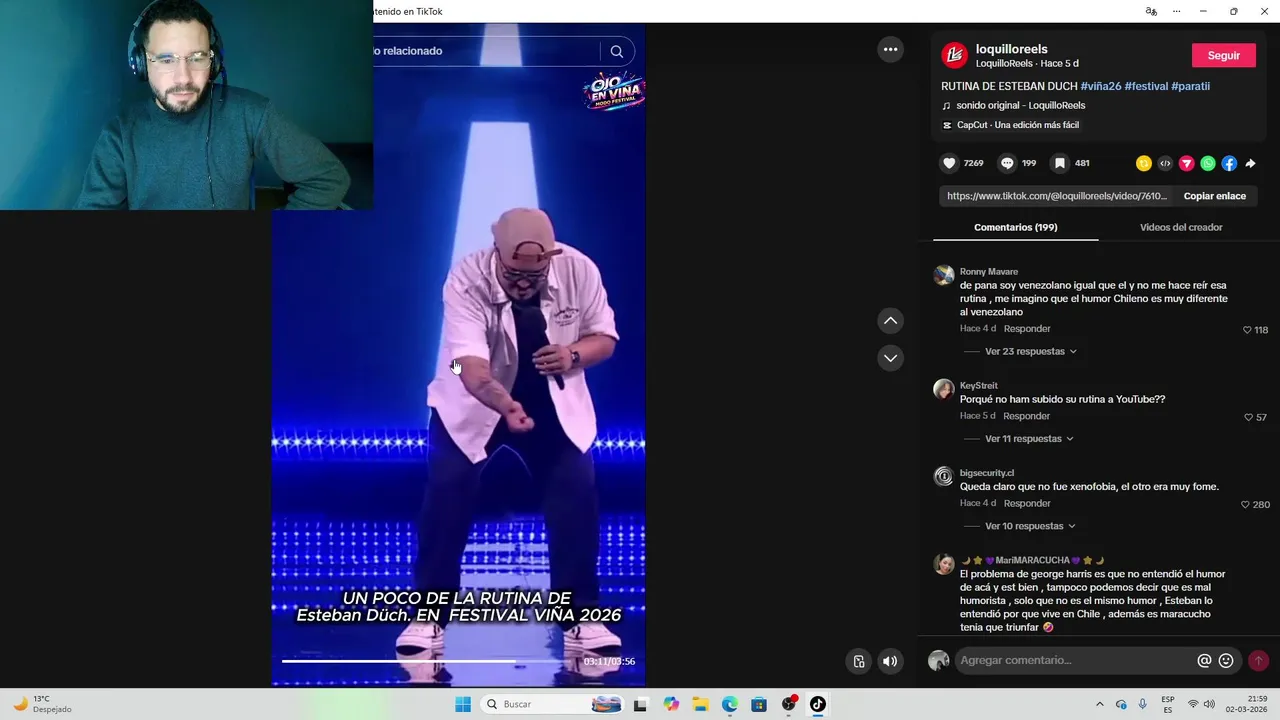Repost the video using yellow repost icon
1280x720 pixels.
(1144, 163)
